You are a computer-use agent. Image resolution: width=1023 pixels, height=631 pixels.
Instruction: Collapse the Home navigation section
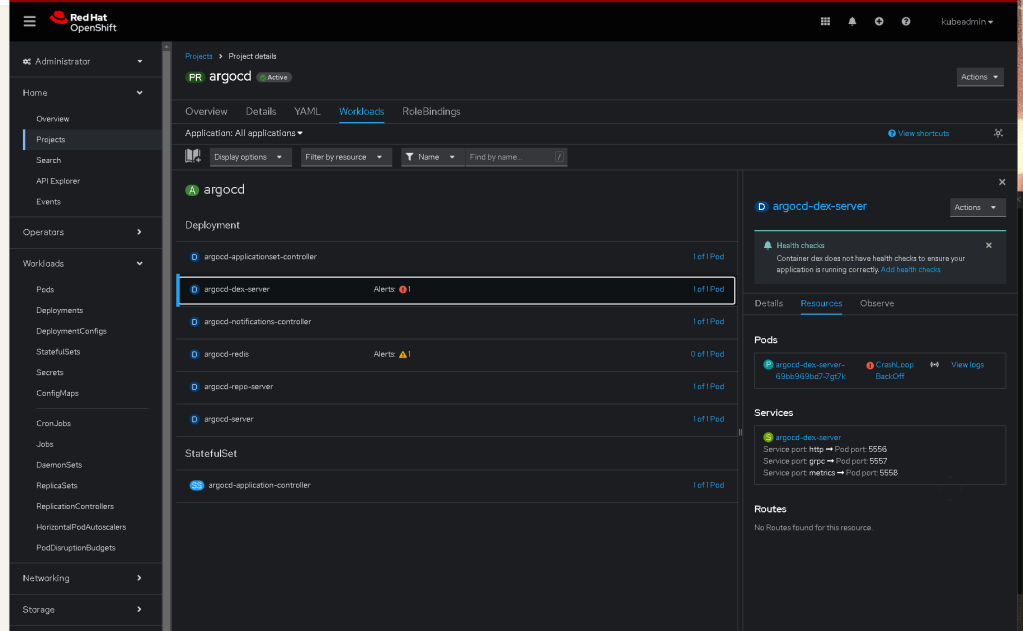click(82, 93)
